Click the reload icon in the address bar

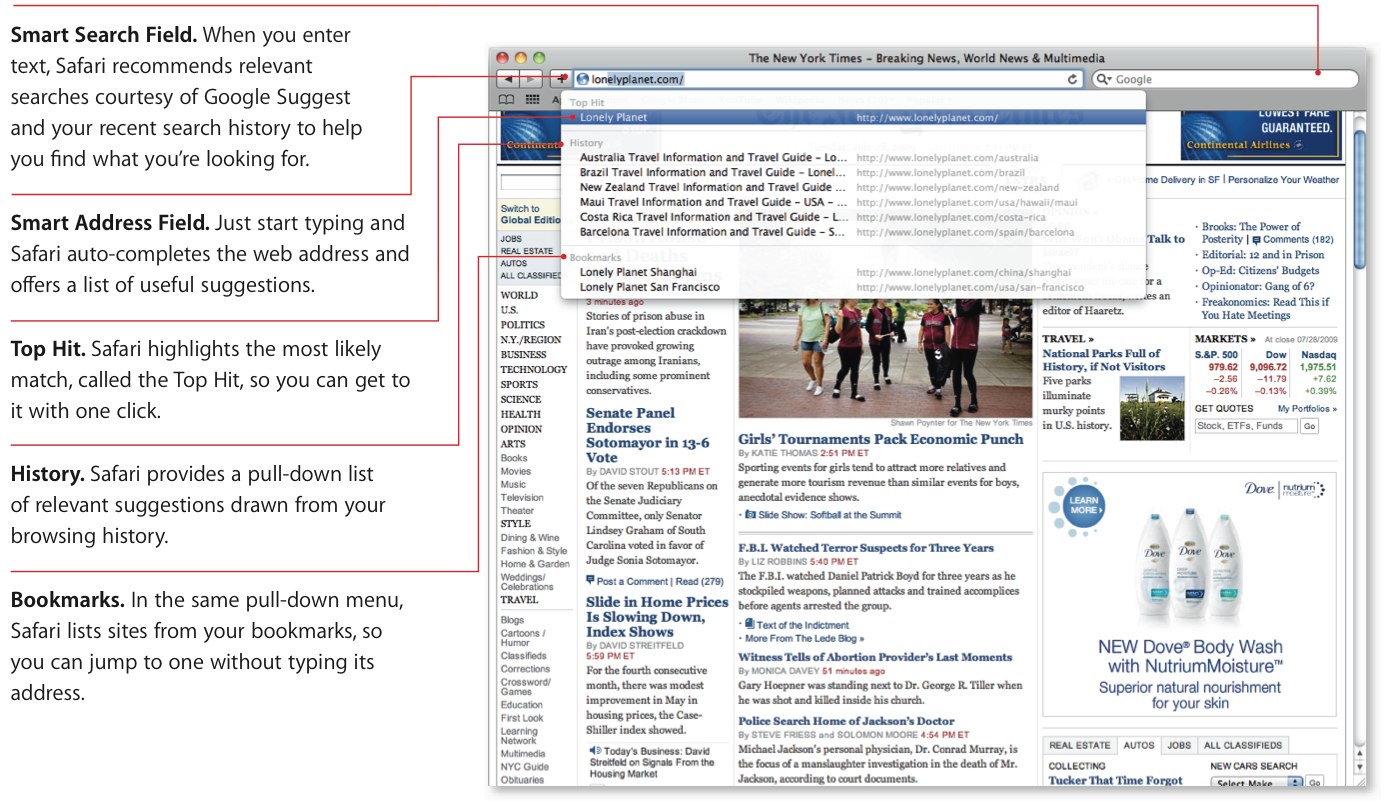tap(1073, 79)
